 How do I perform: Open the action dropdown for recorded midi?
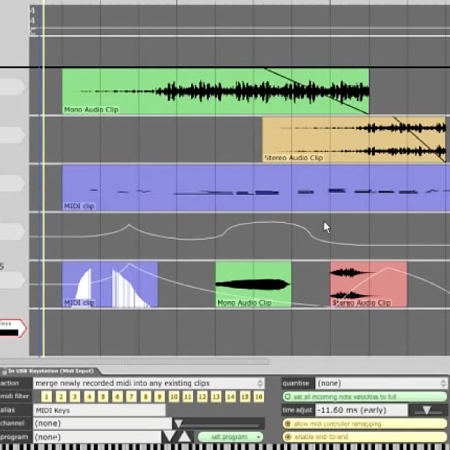pos(149,383)
